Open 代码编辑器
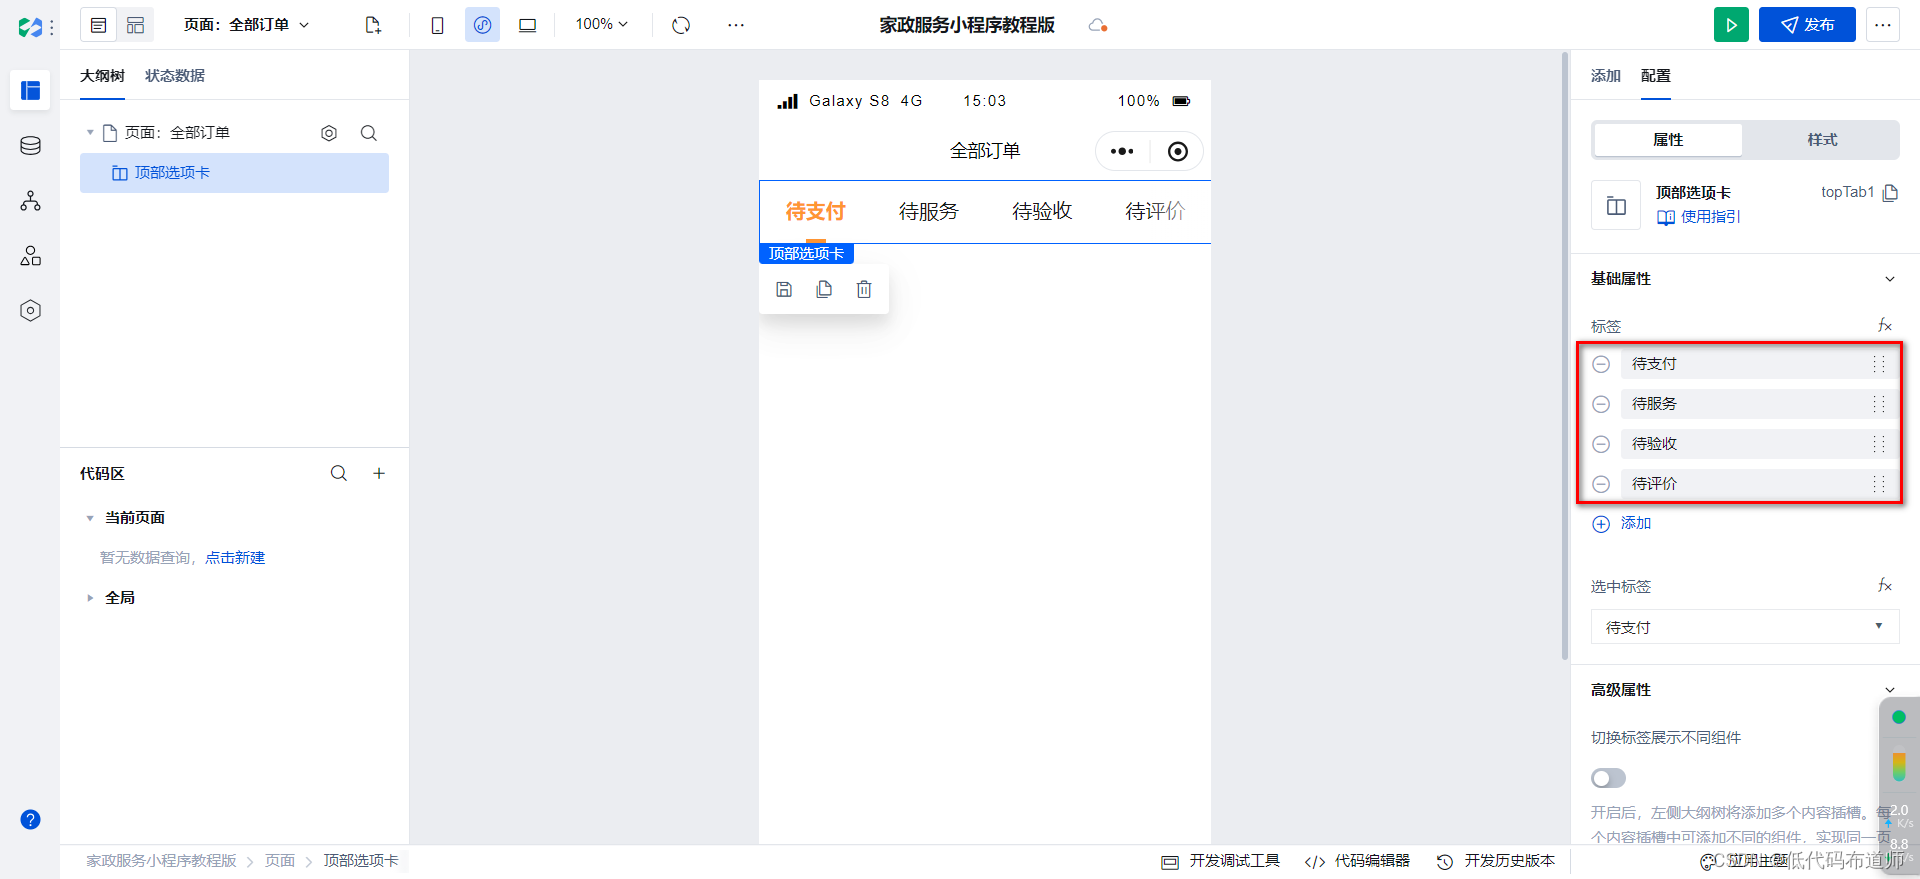The height and width of the screenshot is (879, 1920). pyautogui.click(x=1357, y=861)
